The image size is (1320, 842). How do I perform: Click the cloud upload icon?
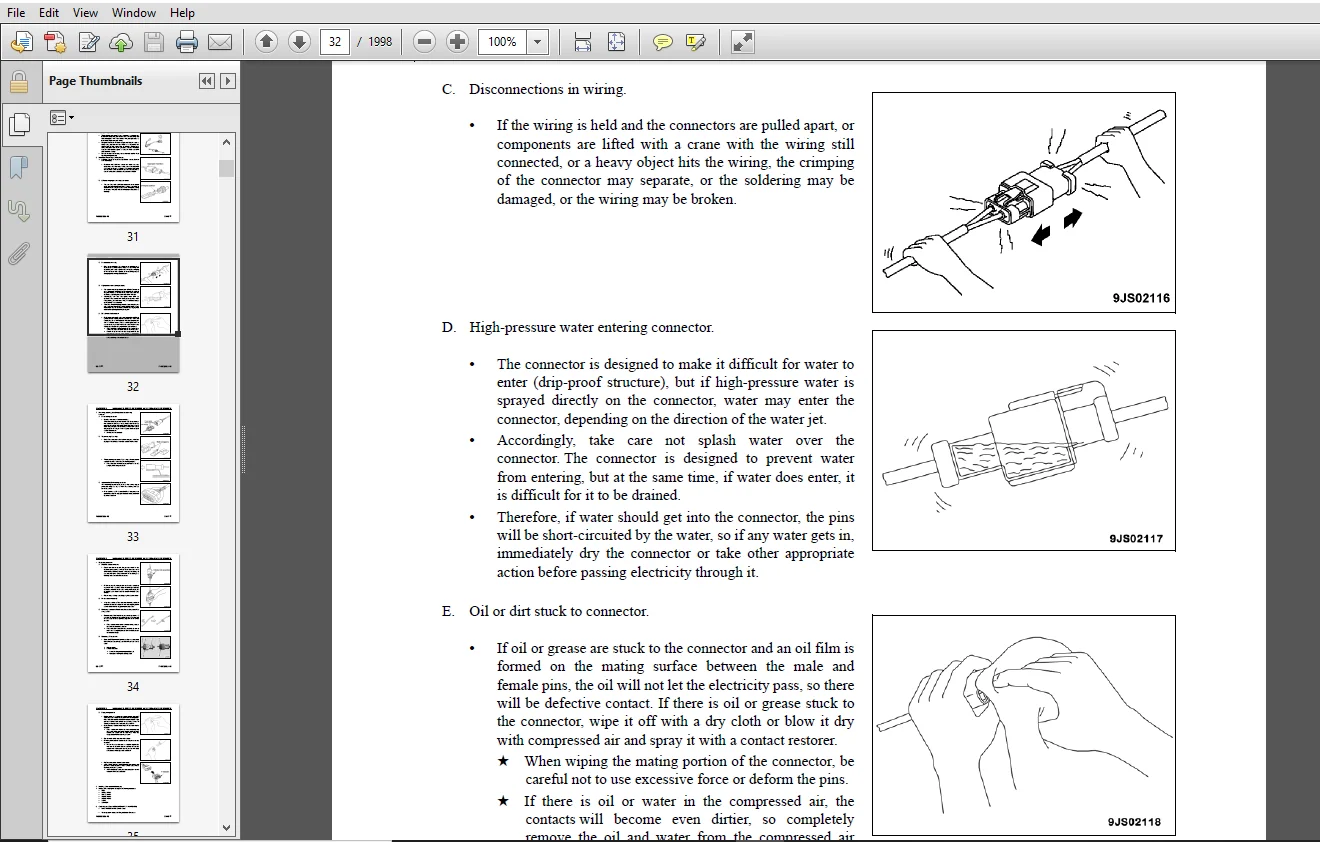coord(121,42)
